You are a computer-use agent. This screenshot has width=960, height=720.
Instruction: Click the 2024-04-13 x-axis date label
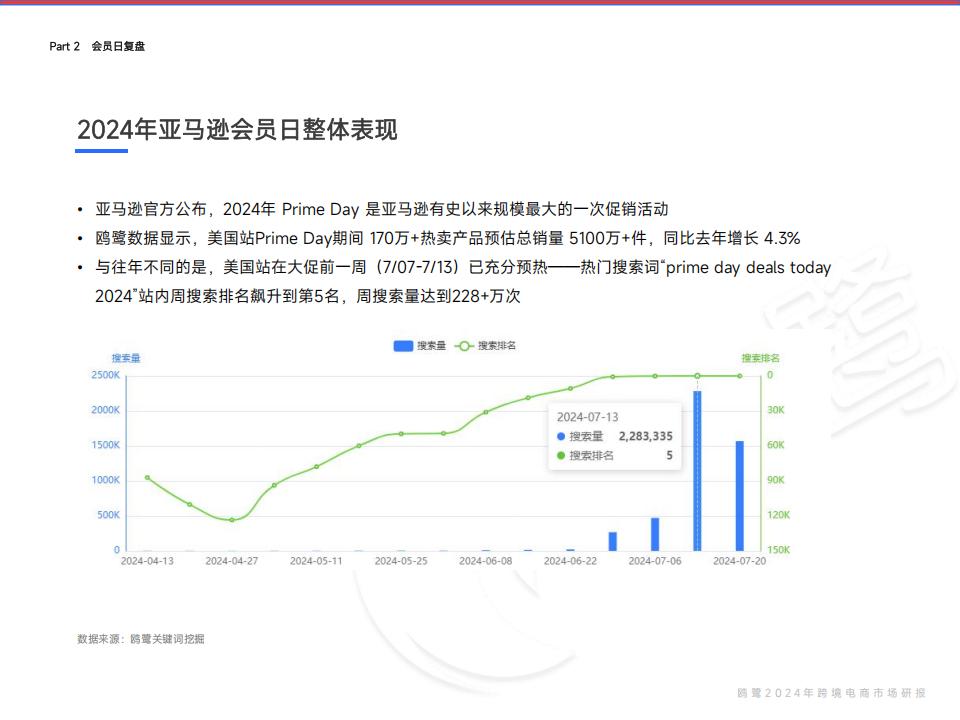[148, 561]
